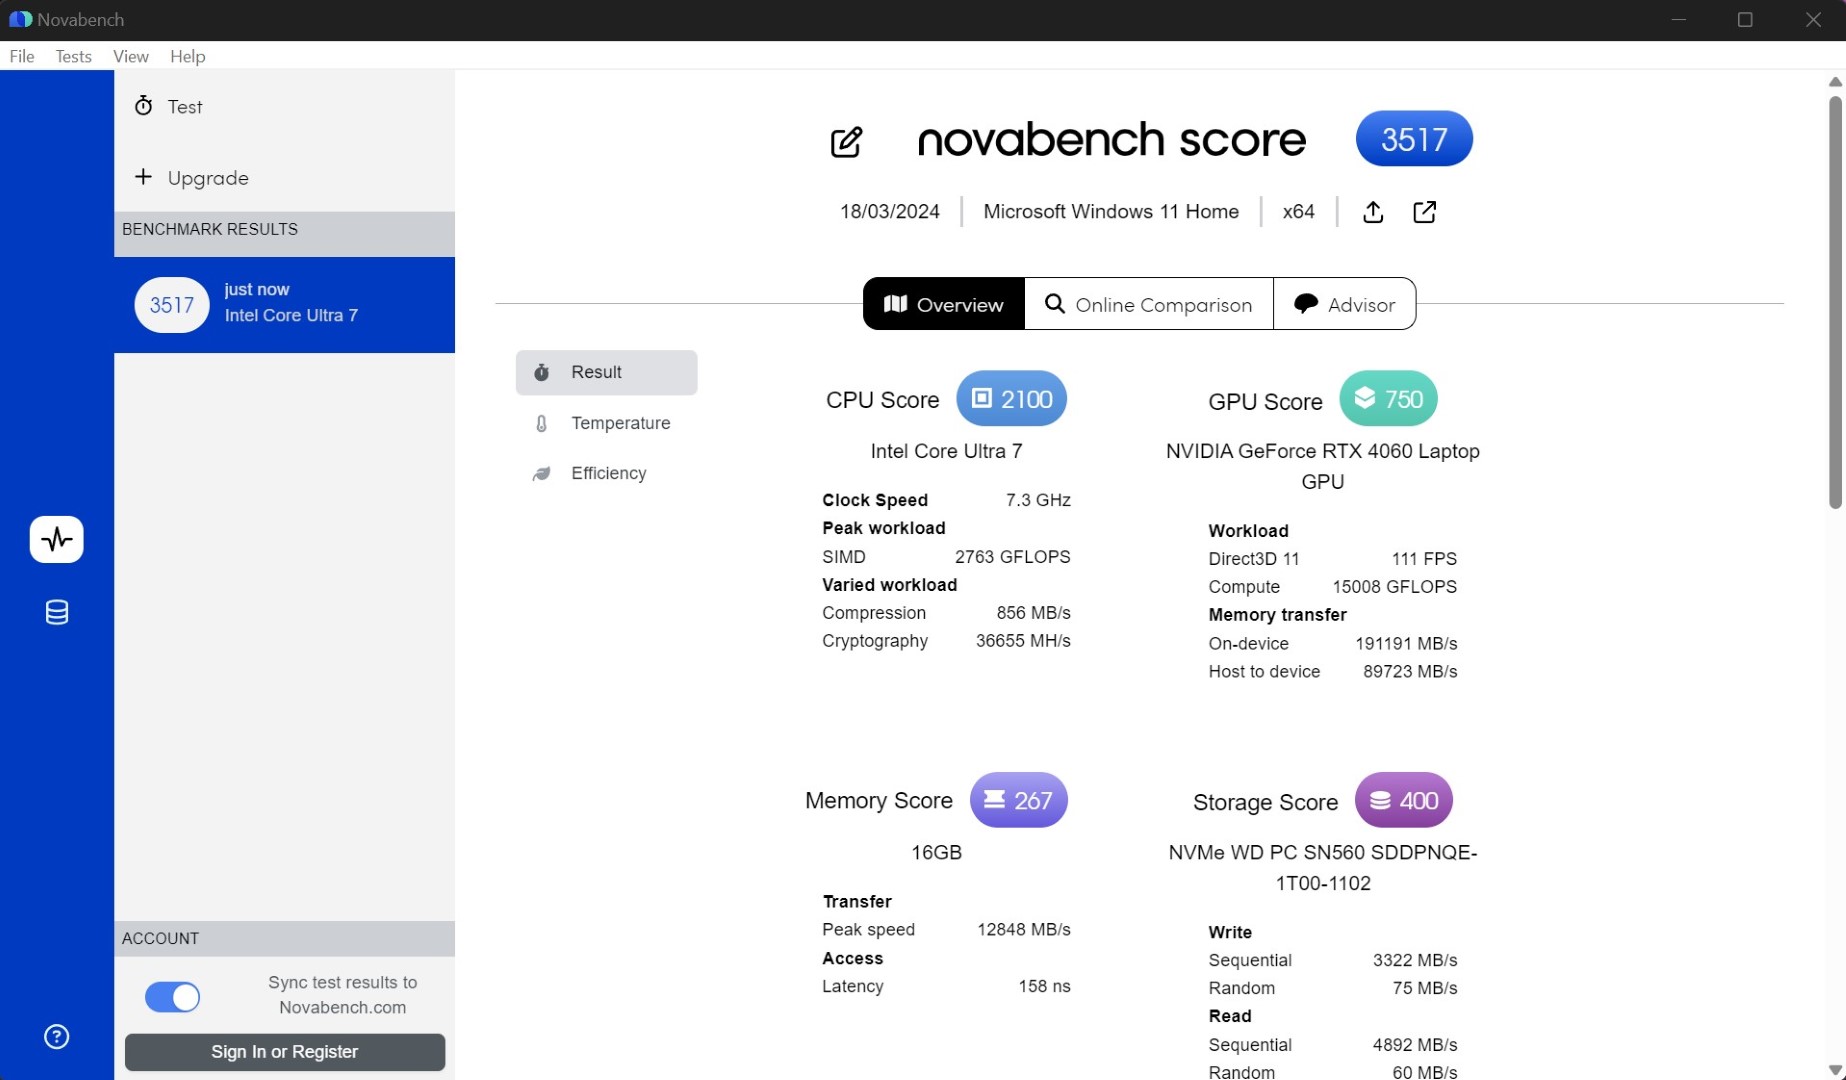Click the help question mark icon
The height and width of the screenshot is (1080, 1846).
pos(57,1037)
